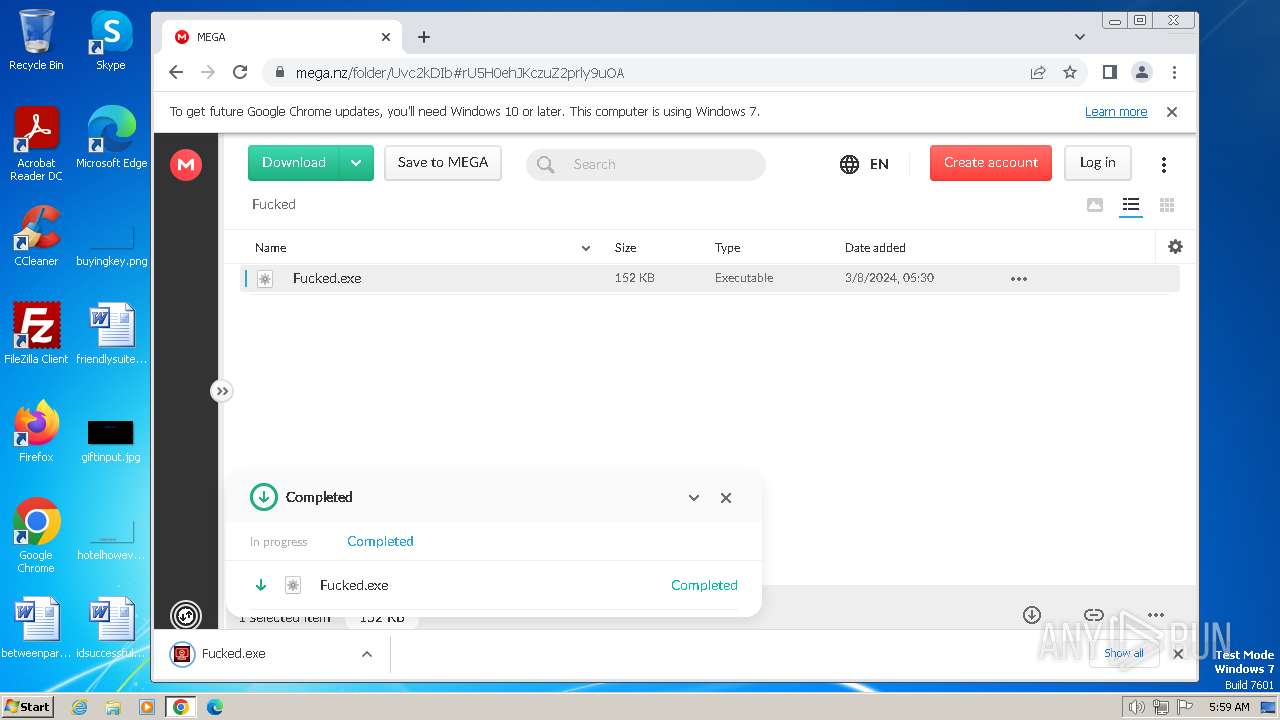Open a new Chrome tab
This screenshot has height=720, width=1280.
pos(424,37)
